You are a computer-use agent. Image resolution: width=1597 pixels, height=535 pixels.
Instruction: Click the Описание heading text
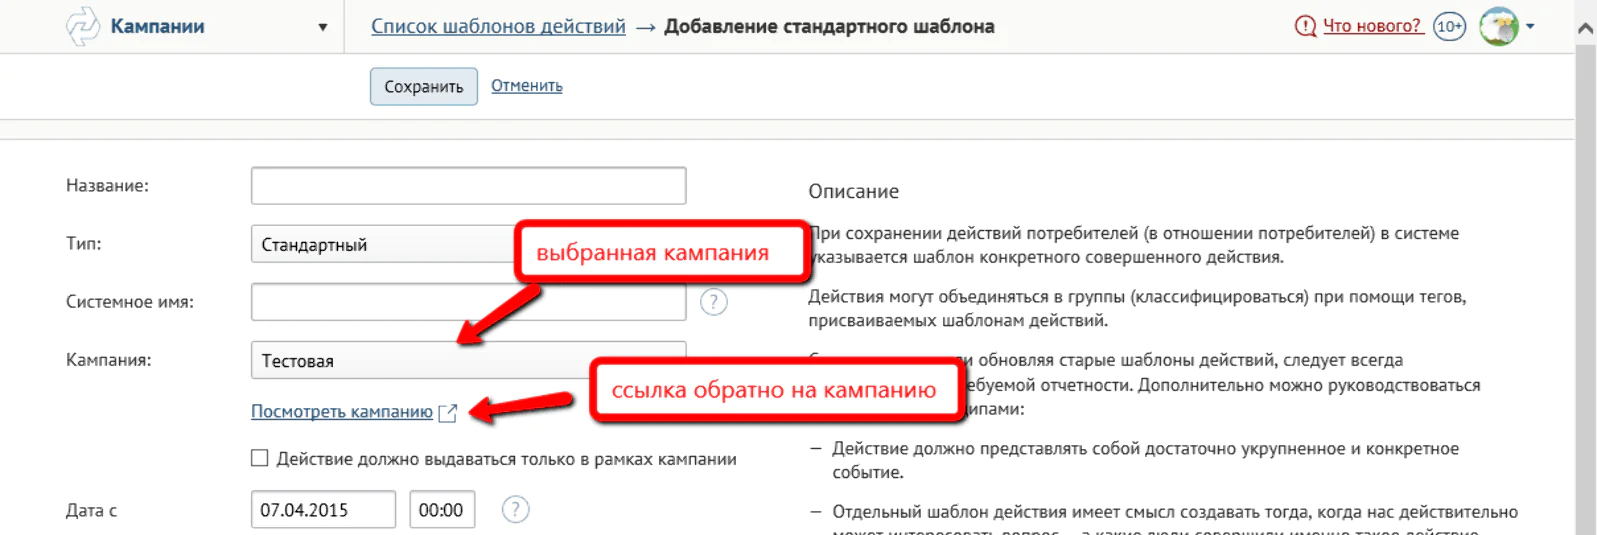tap(853, 191)
